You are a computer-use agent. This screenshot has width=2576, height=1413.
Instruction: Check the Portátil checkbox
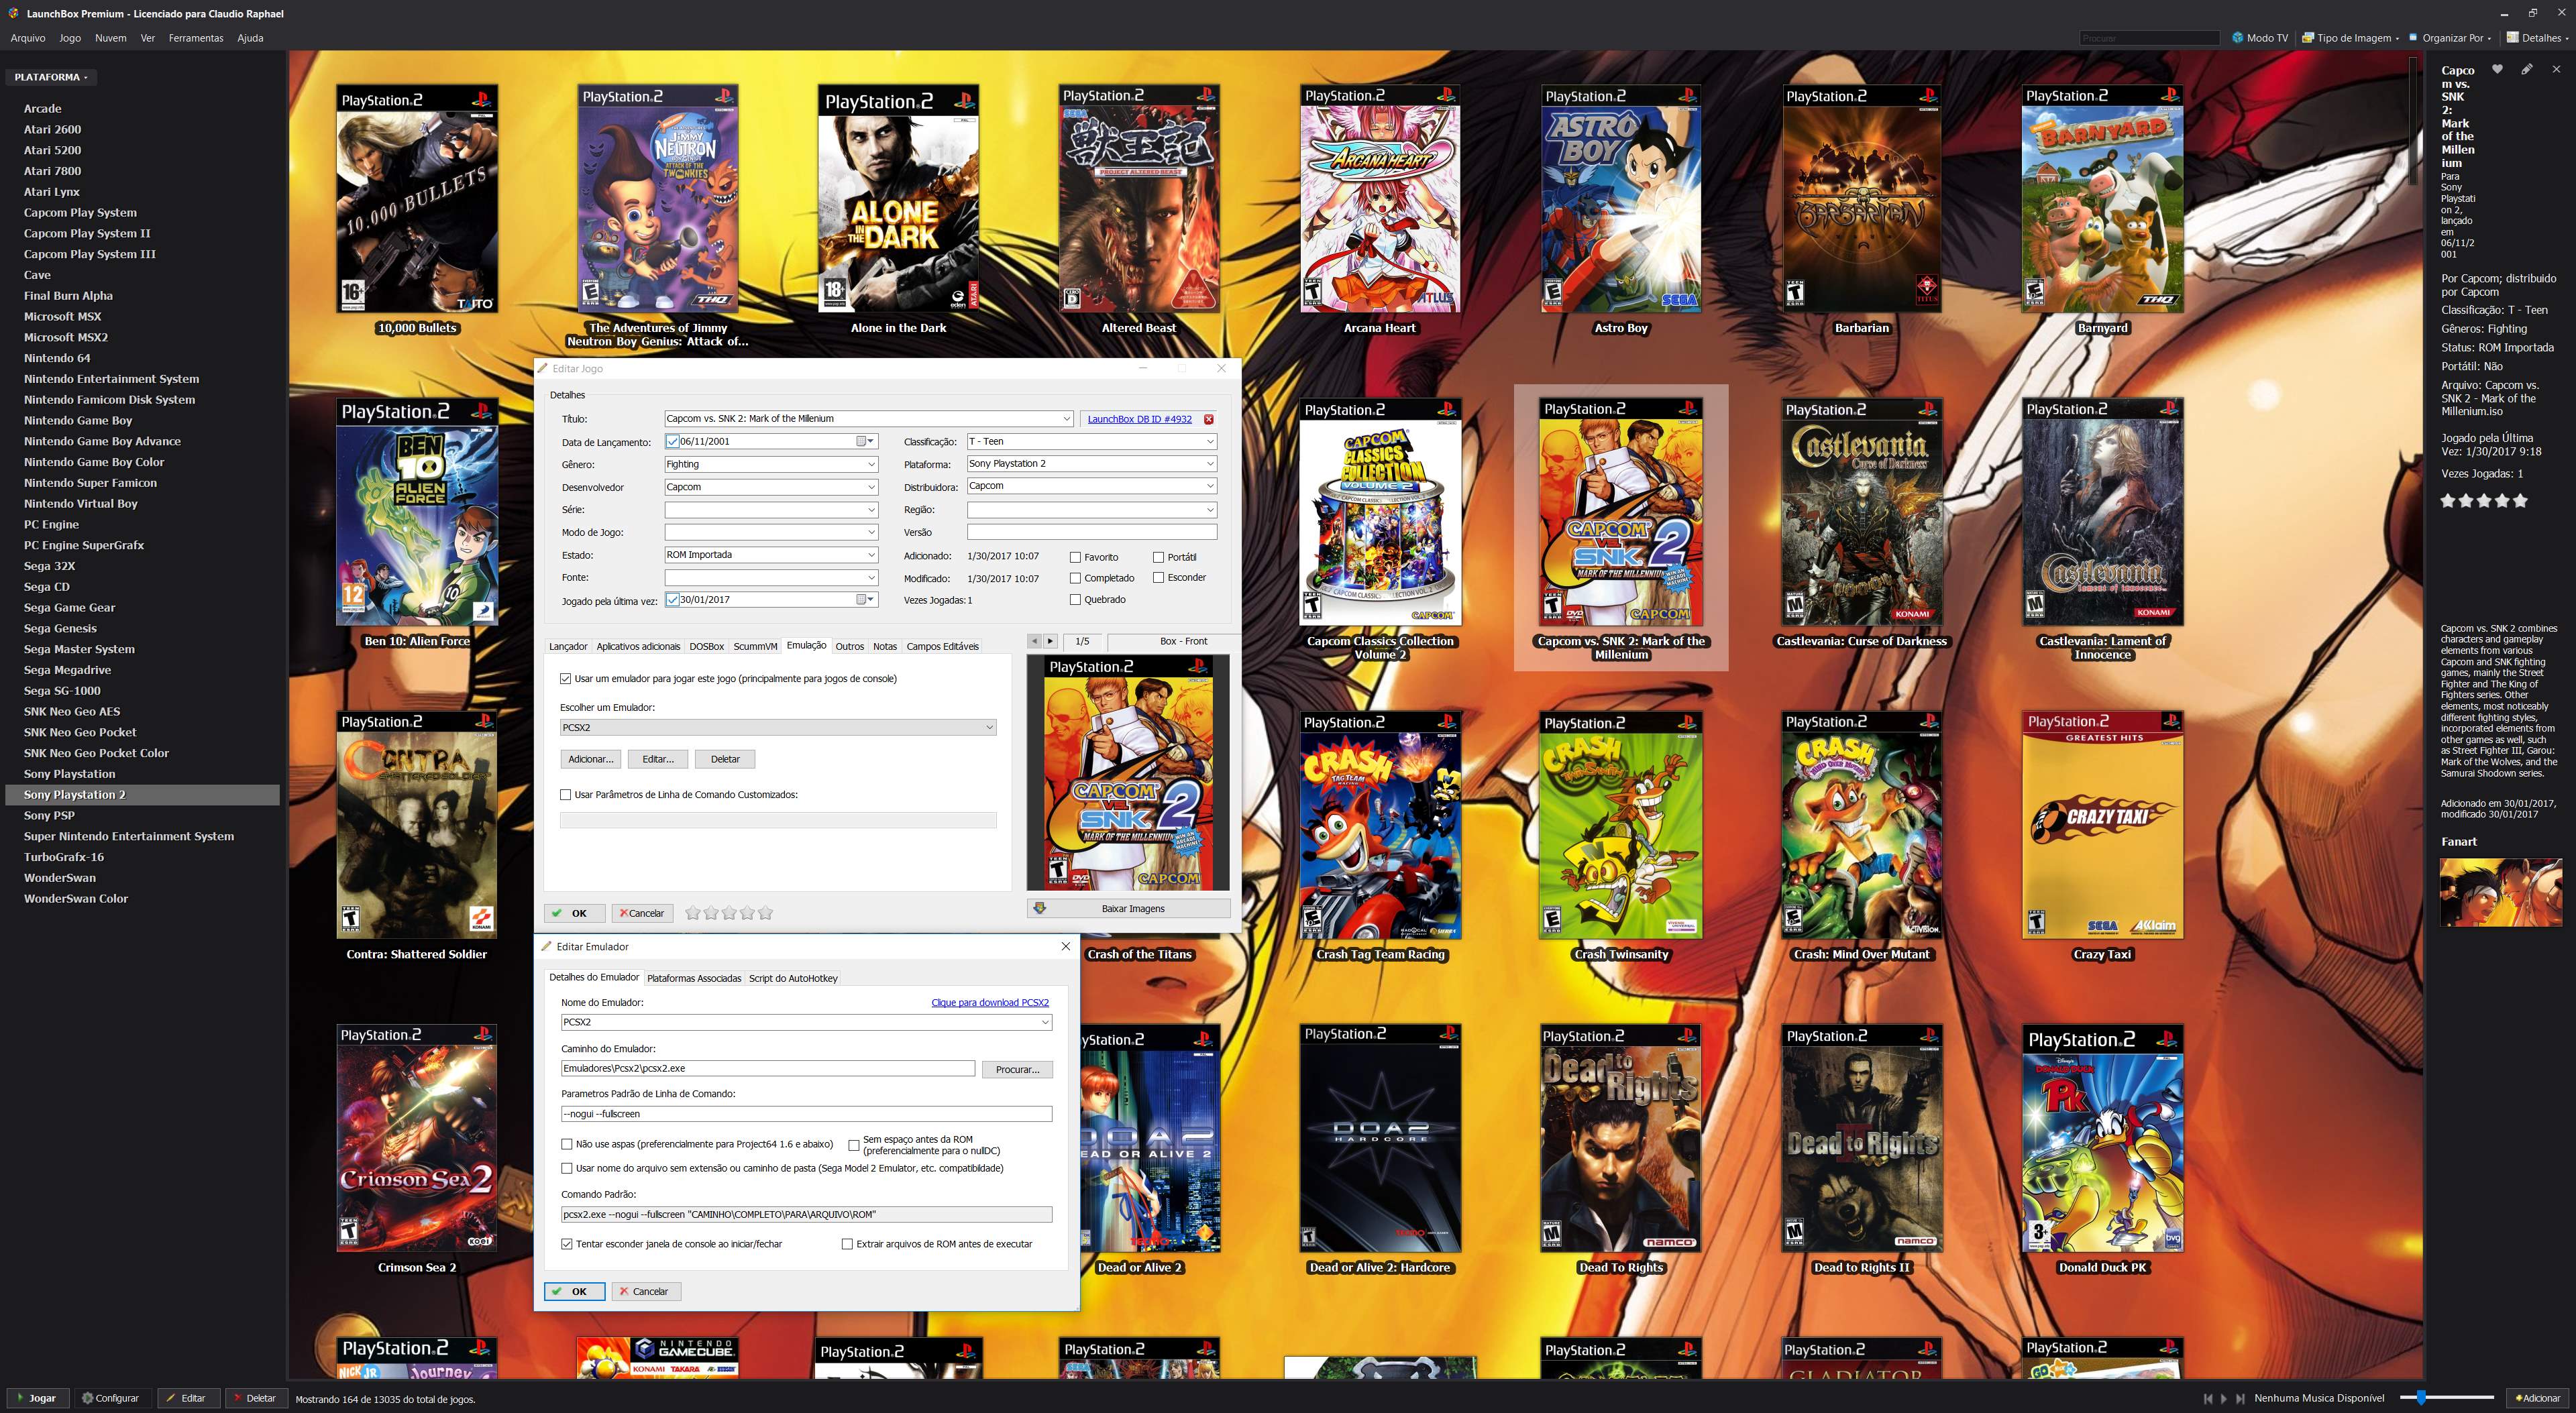coord(1158,557)
